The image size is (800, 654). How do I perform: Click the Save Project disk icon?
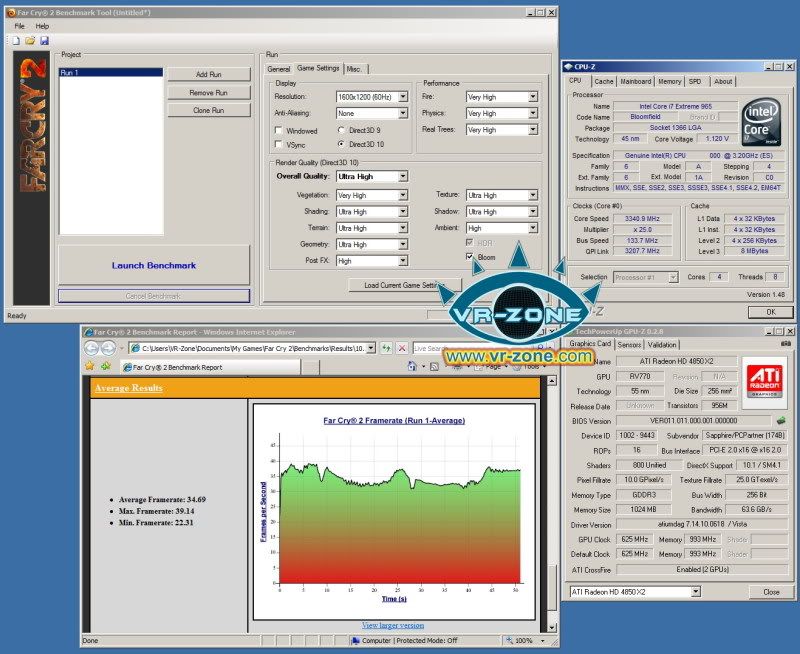pos(44,40)
